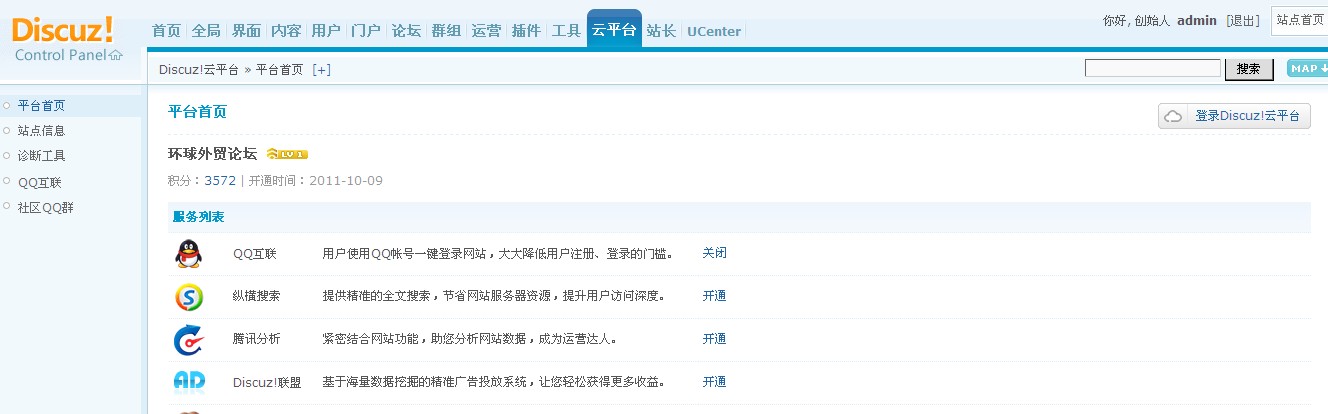Open the 全局 top menu
Image resolution: width=1328 pixels, height=414 pixels.
point(206,31)
